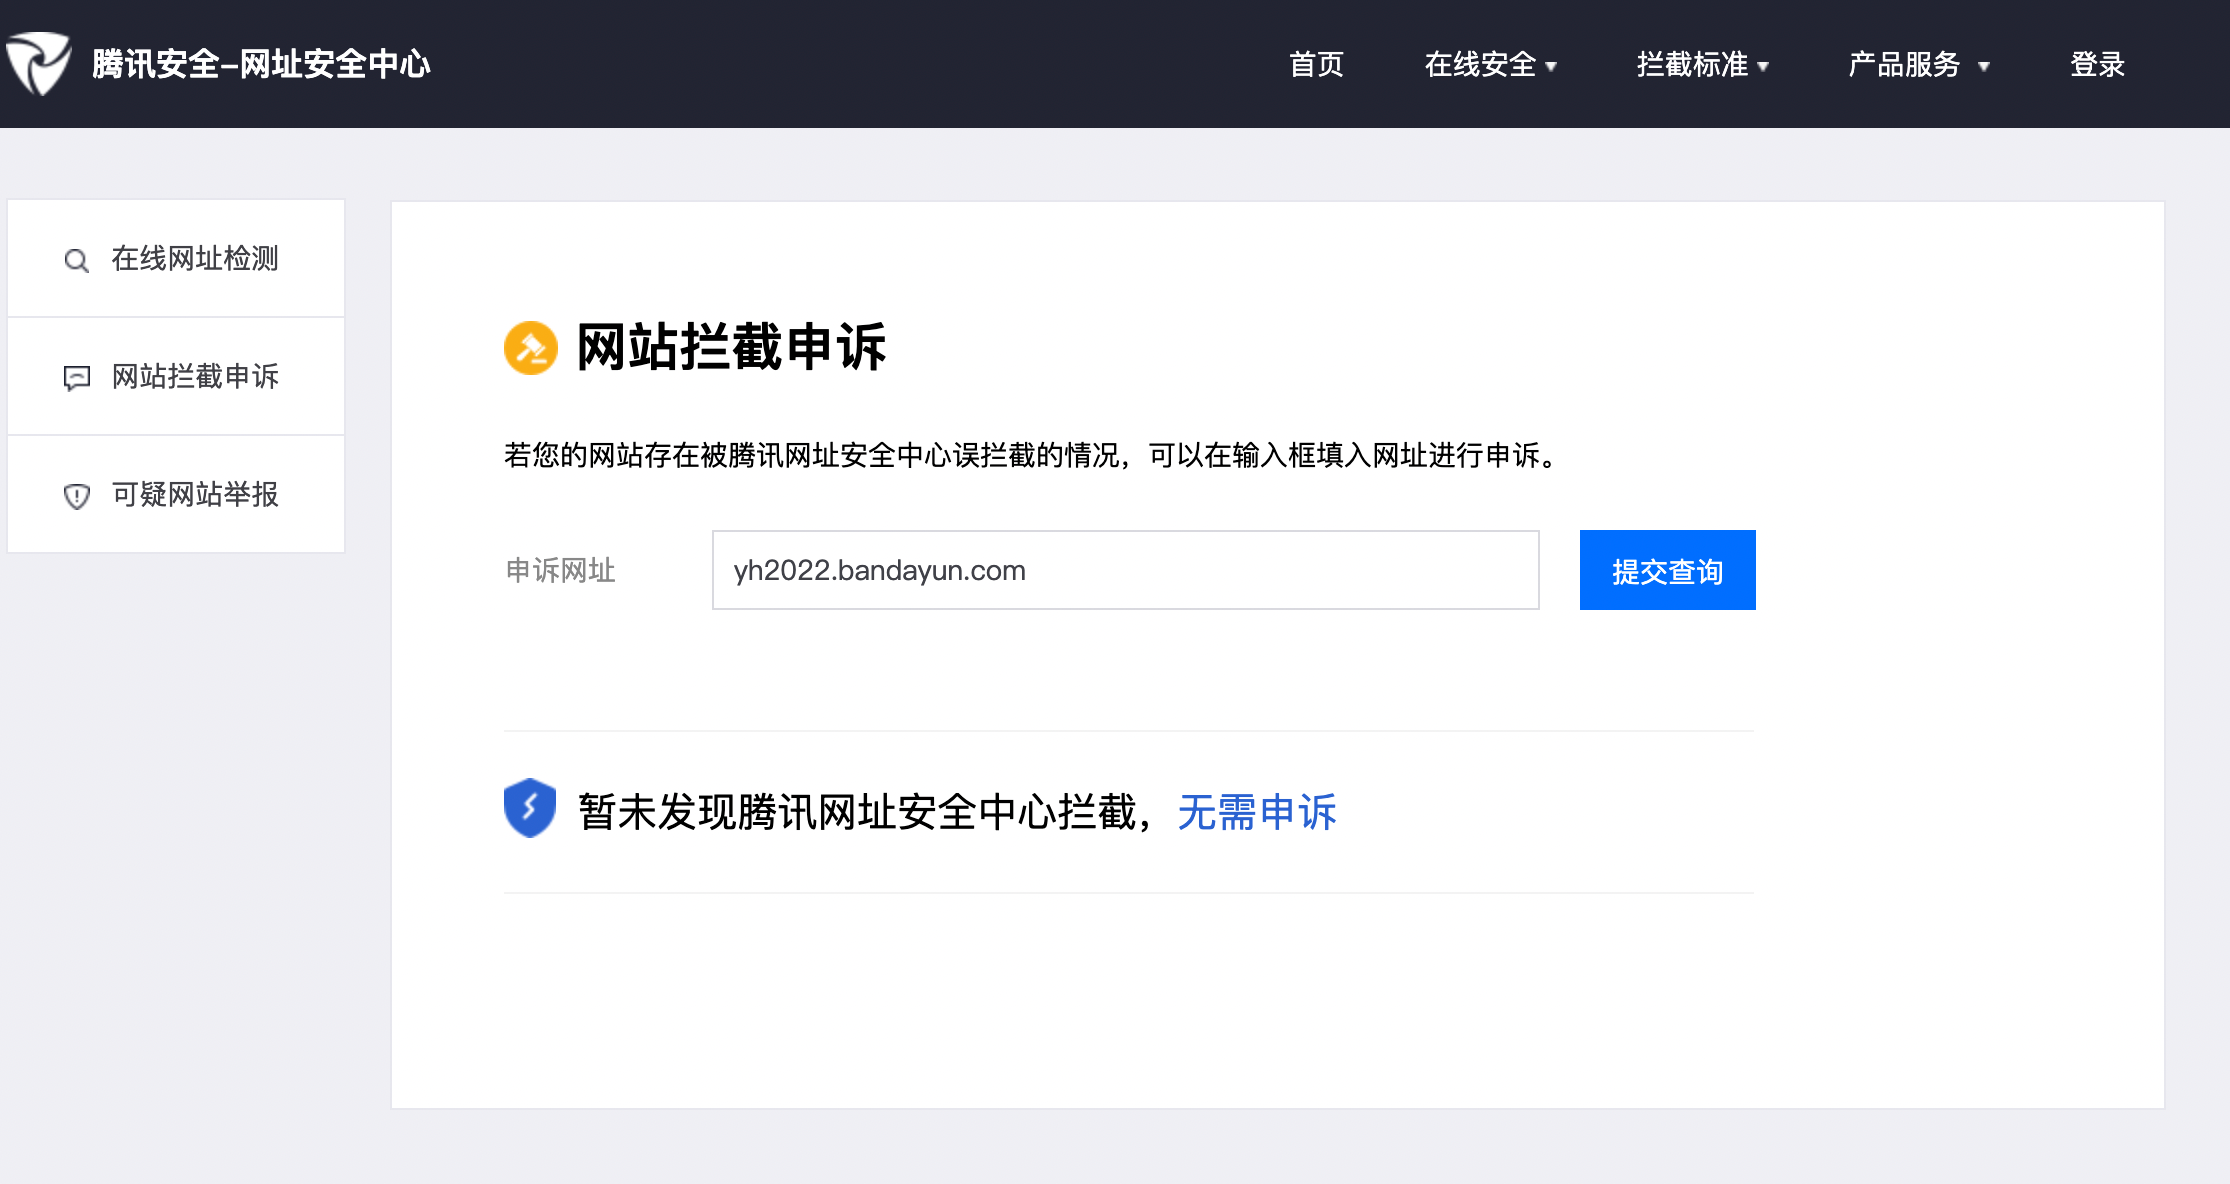Expand the 产品服务 dropdown arrow
The width and height of the screenshot is (2230, 1184).
pos(1984,66)
